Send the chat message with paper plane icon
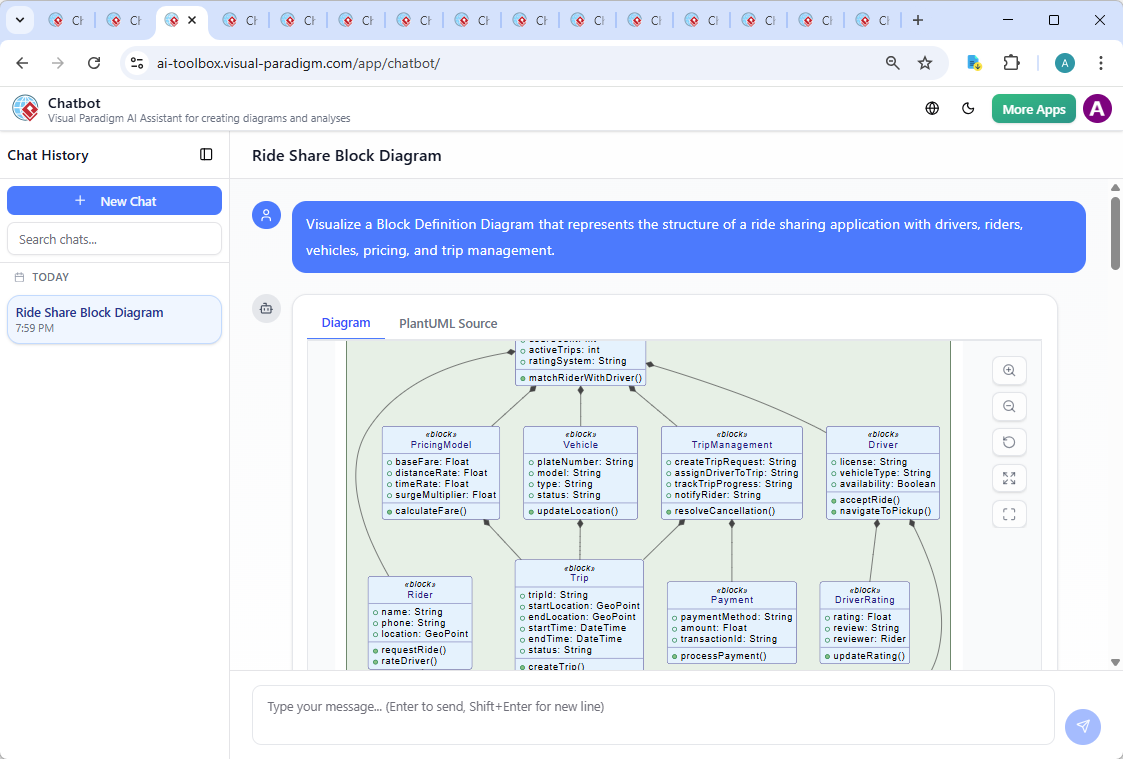 (x=1083, y=727)
